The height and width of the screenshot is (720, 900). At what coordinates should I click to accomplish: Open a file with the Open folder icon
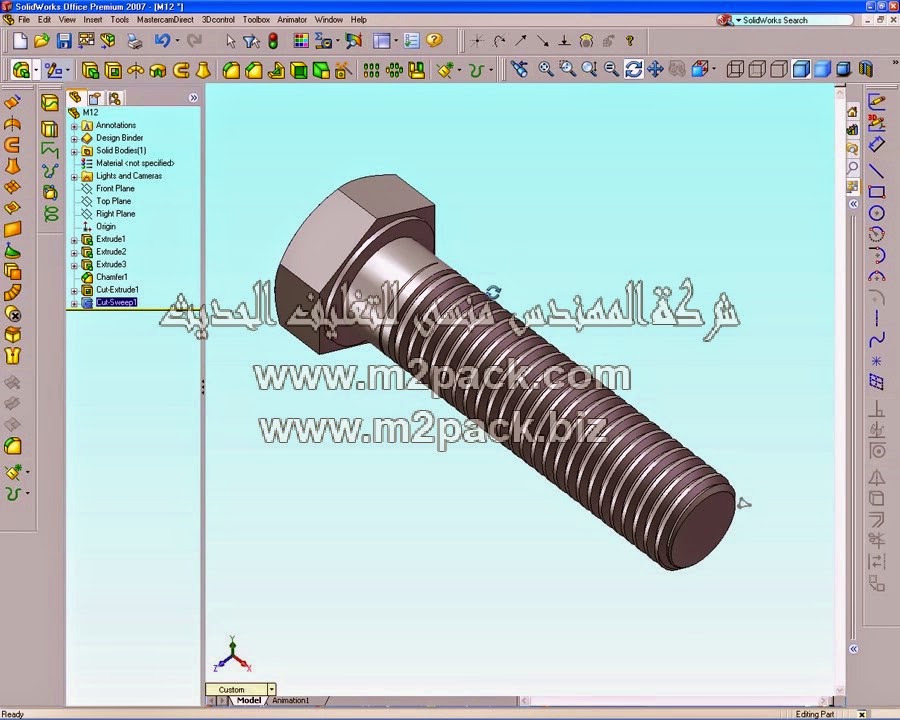tap(41, 41)
